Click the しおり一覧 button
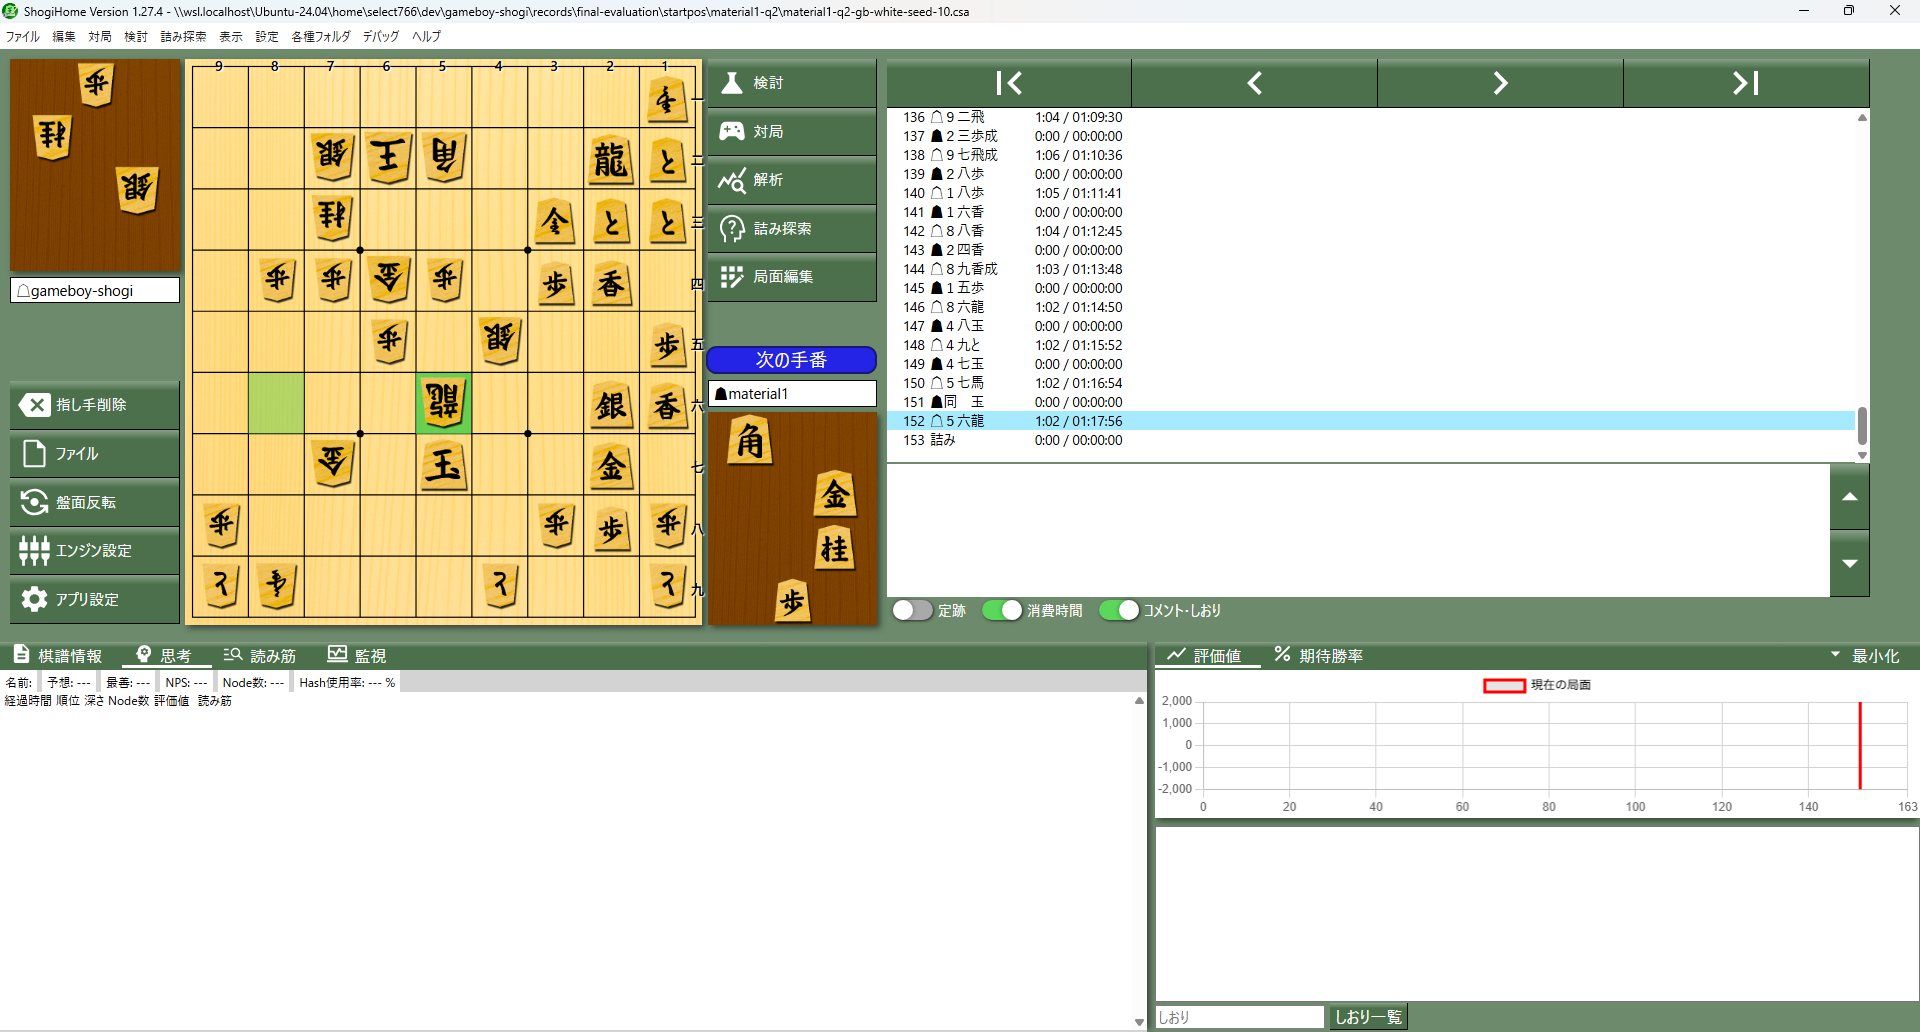 pos(1368,1017)
